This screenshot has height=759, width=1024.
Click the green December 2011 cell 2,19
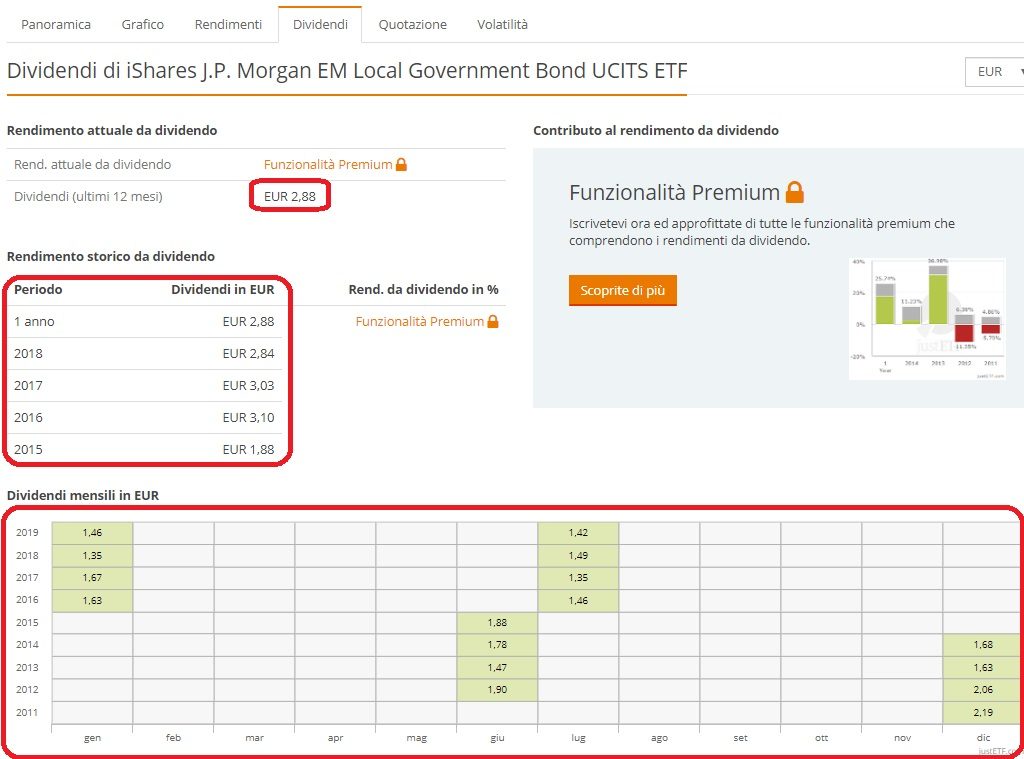(982, 712)
